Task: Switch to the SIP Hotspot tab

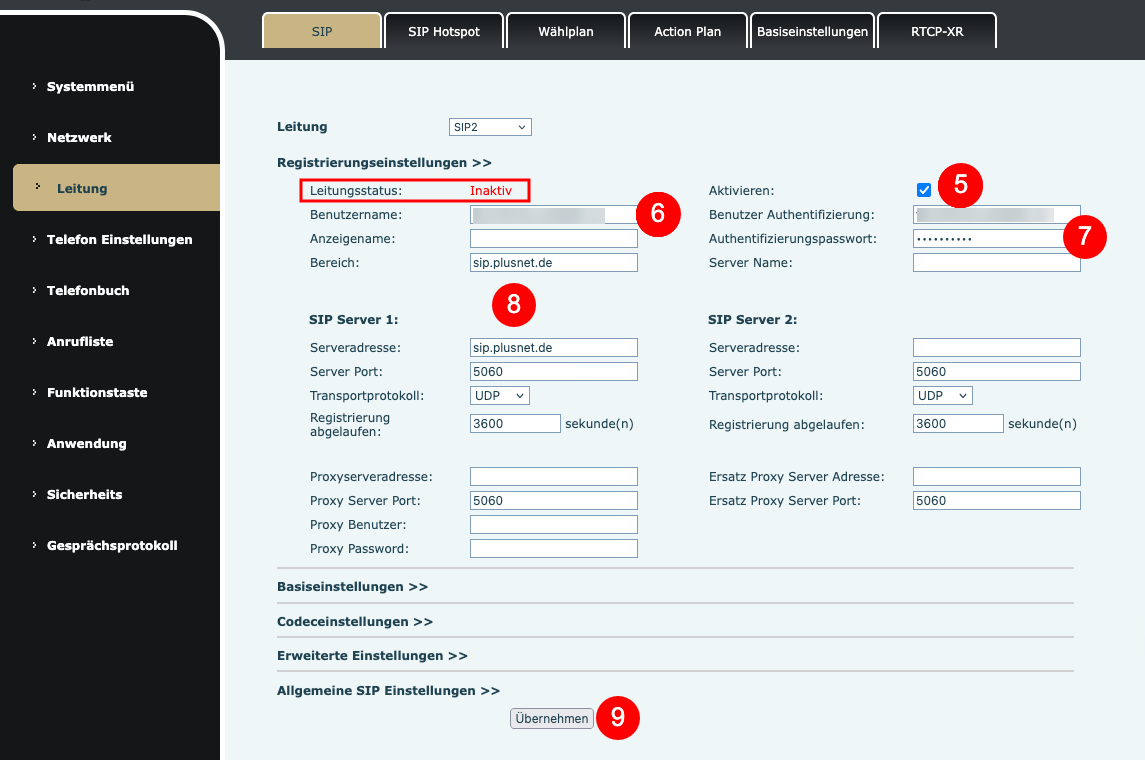Action: coord(444,31)
